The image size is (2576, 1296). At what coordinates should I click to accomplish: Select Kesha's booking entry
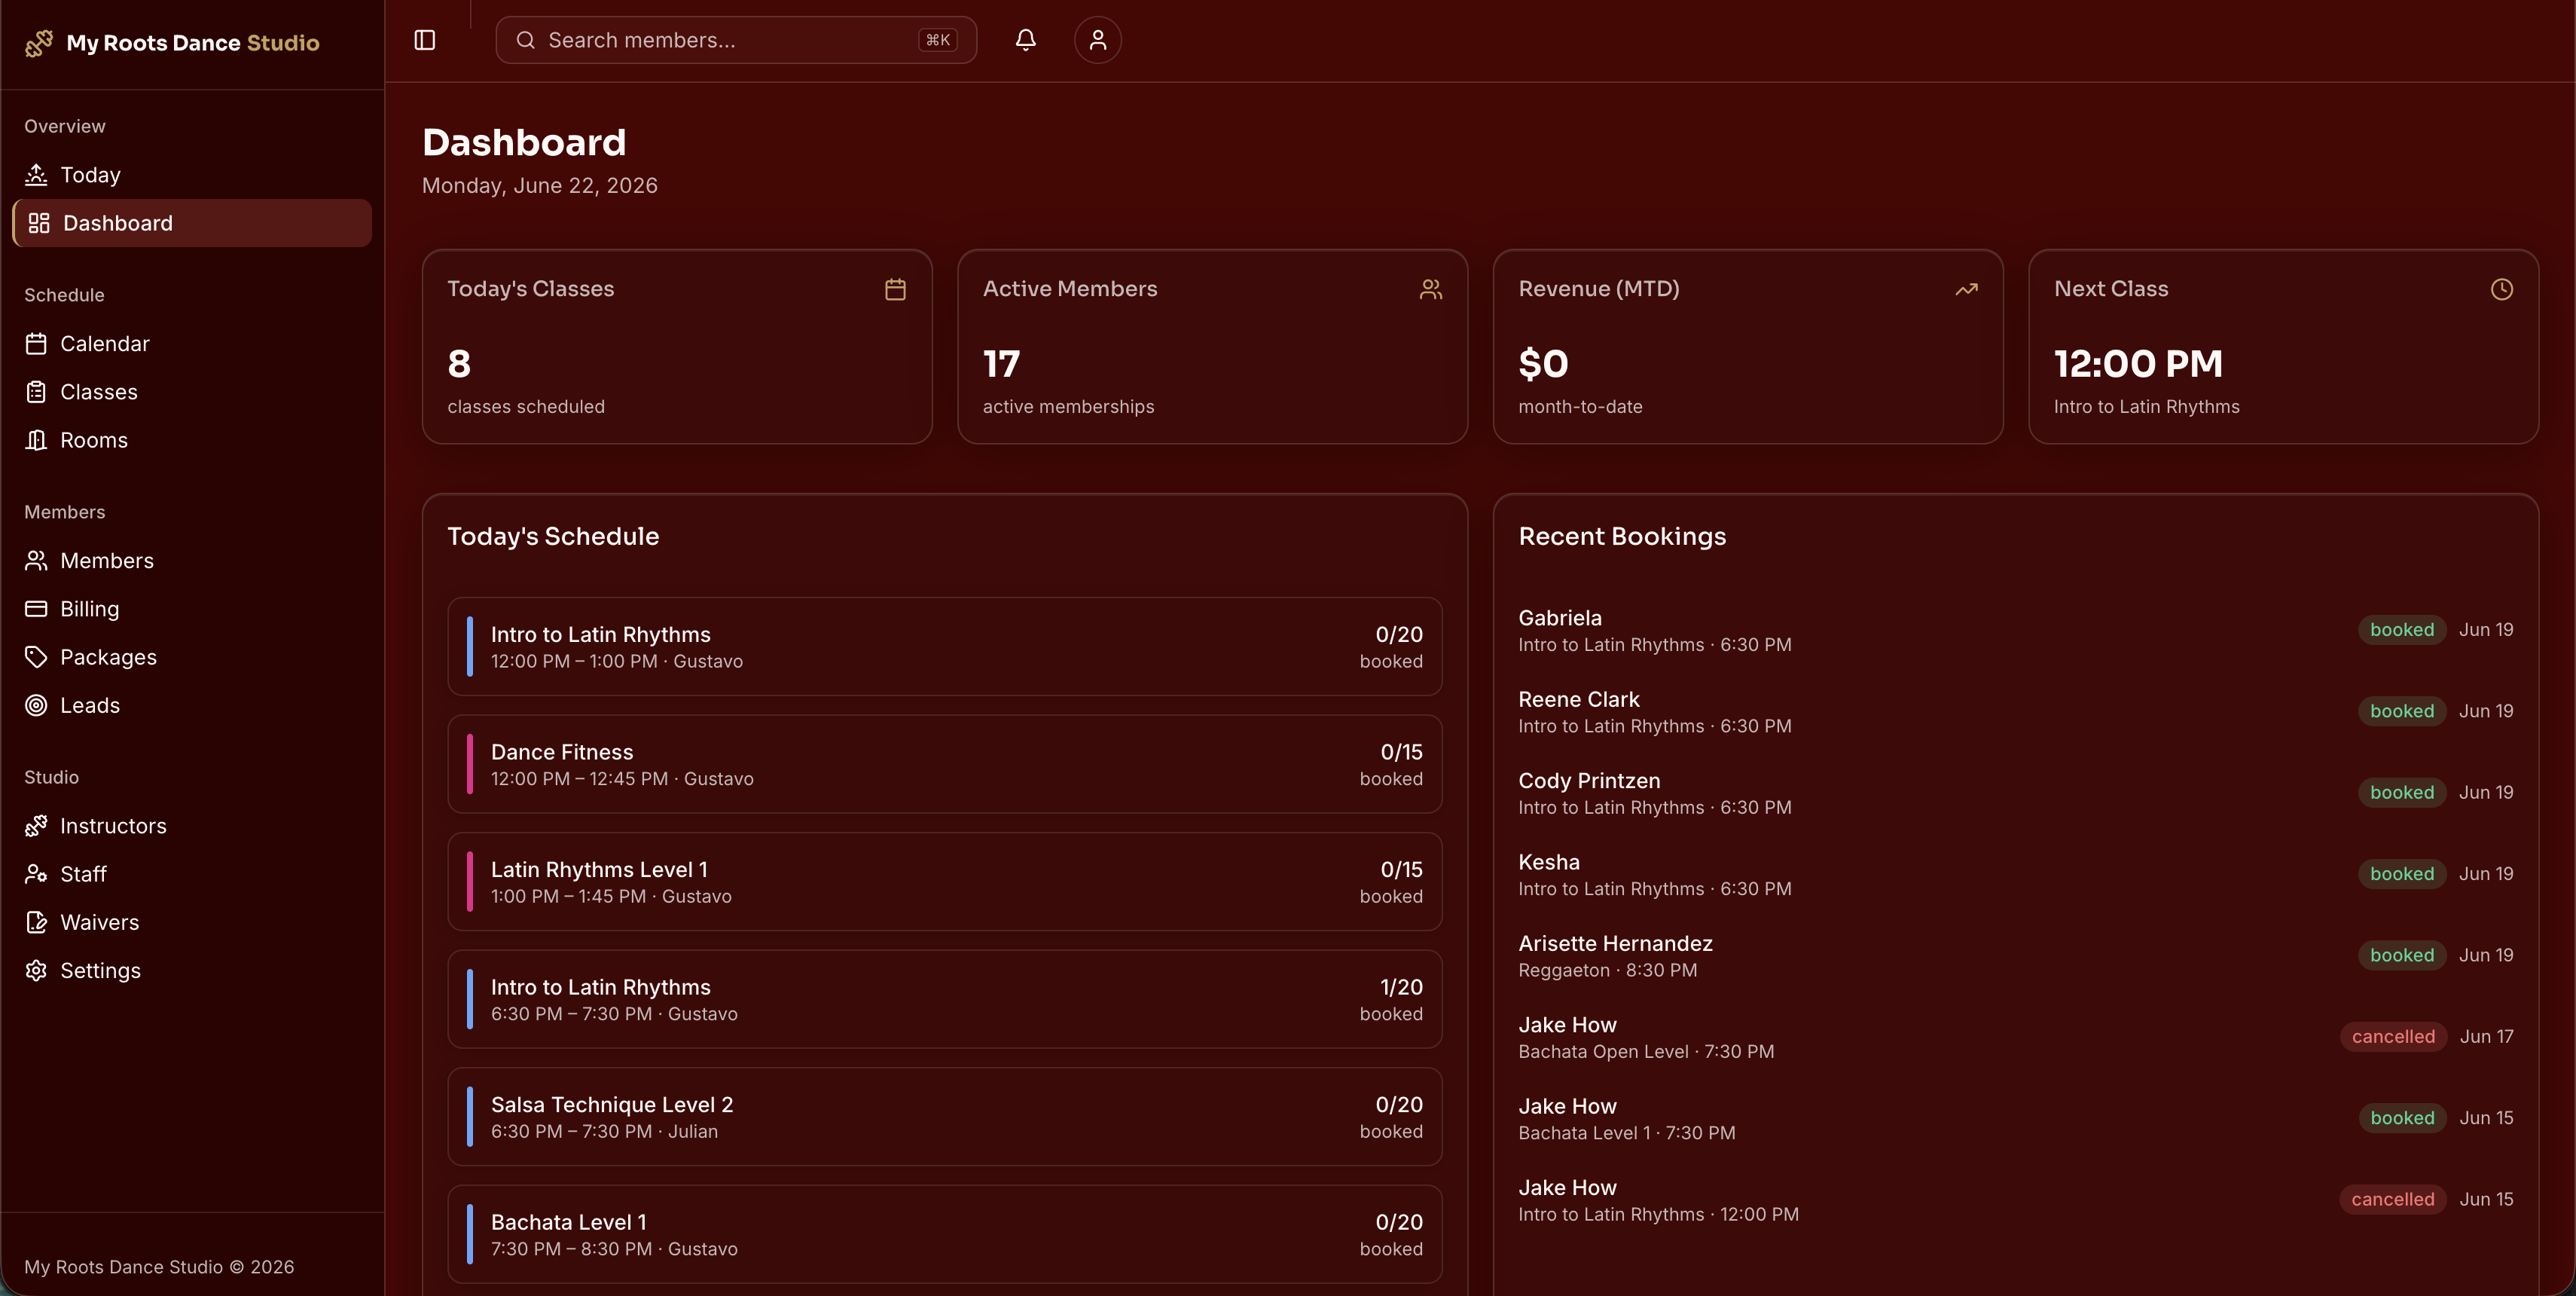click(2015, 874)
